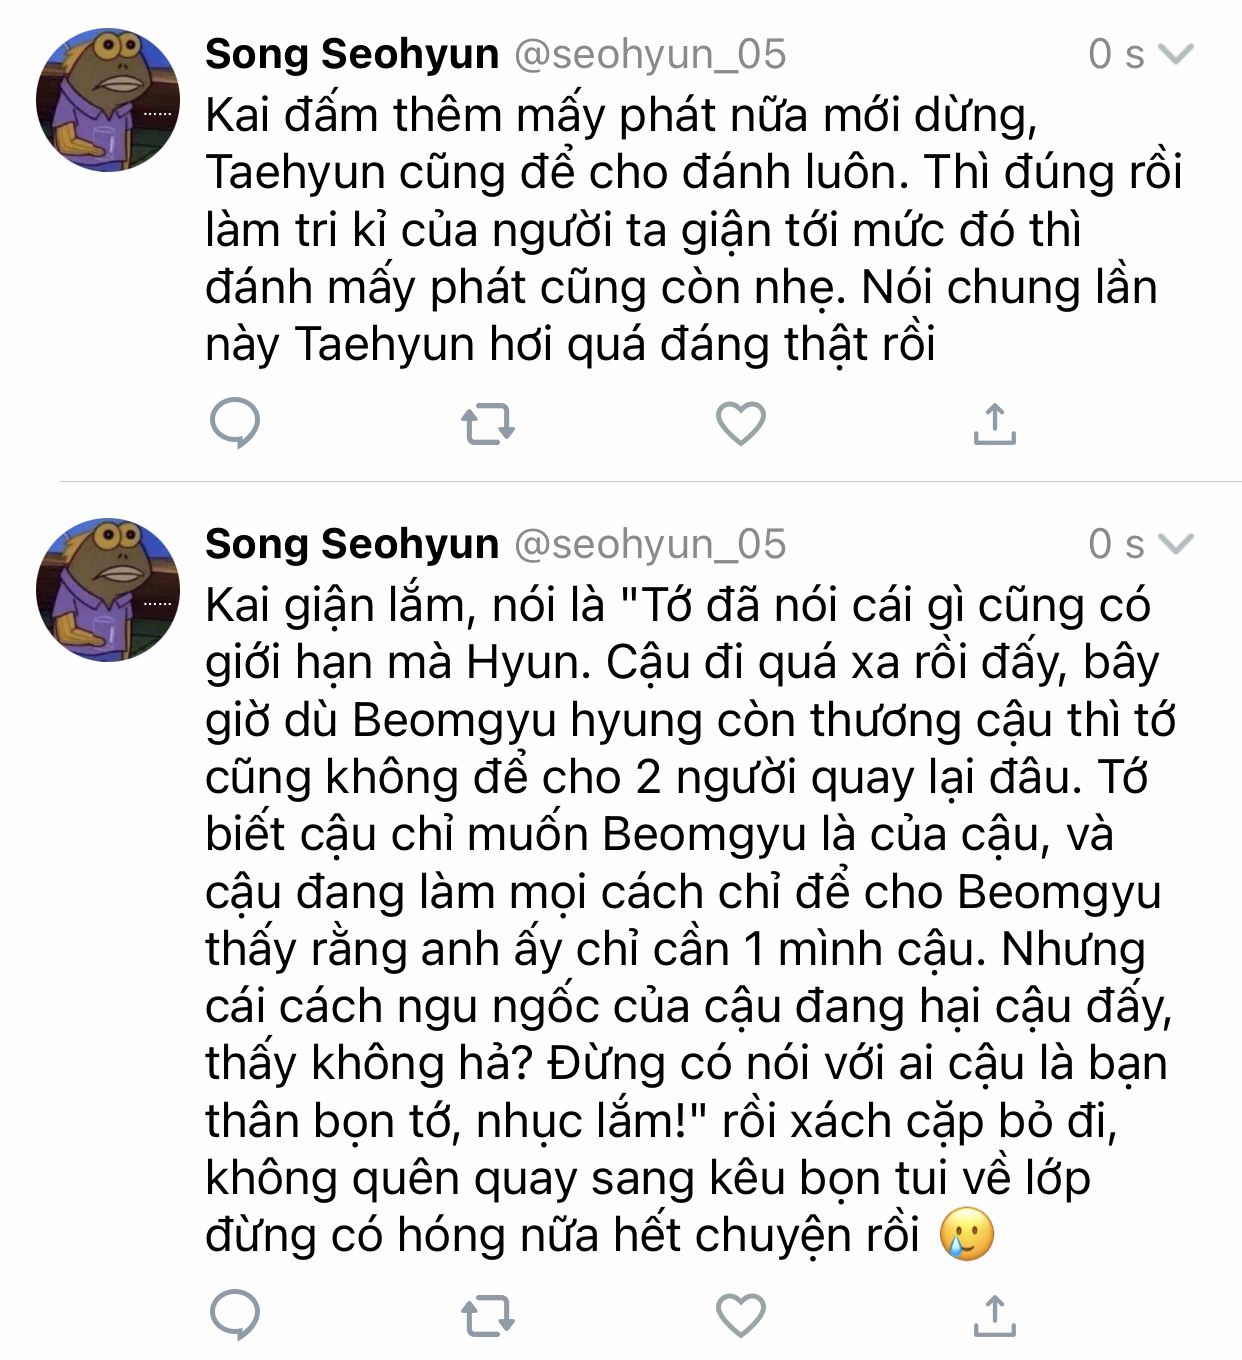
Task: Tap @seohyun_05 handle in first tweet
Action: tap(650, 54)
